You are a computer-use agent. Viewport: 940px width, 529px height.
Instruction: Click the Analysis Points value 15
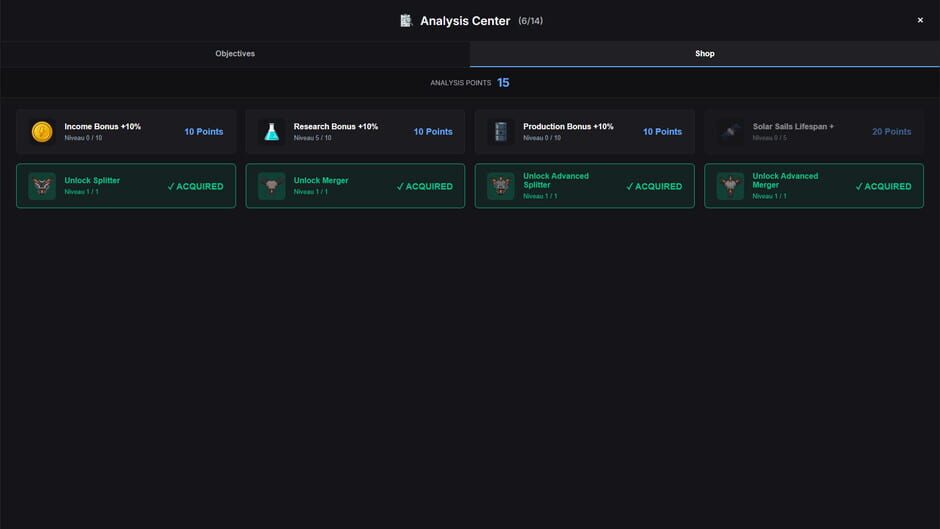(x=503, y=83)
